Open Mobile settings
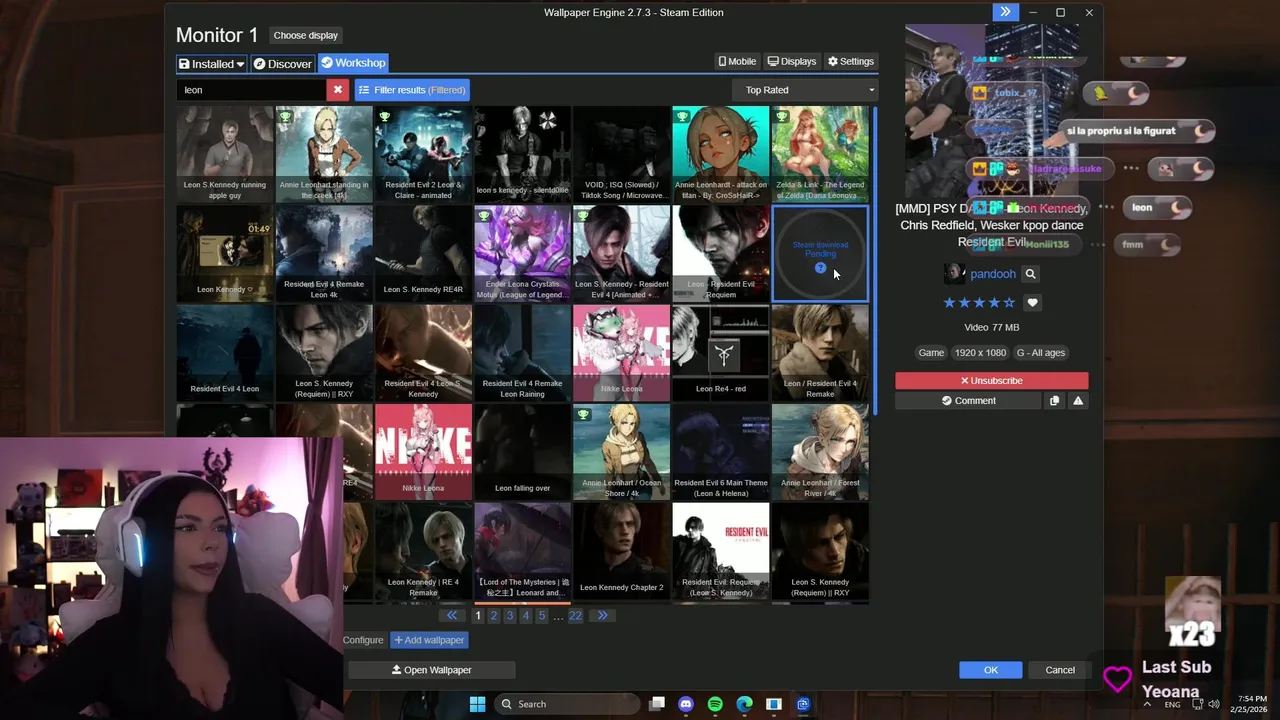Viewport: 1280px width, 720px height. pos(738,61)
